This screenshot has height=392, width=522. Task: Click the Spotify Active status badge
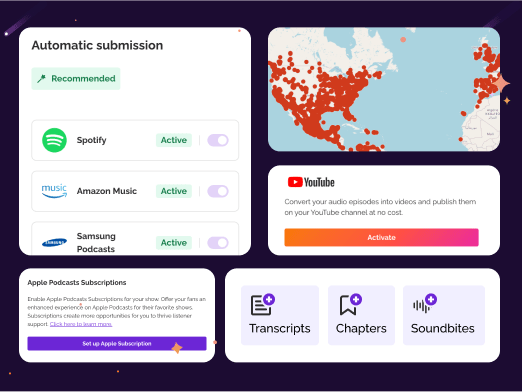174,140
